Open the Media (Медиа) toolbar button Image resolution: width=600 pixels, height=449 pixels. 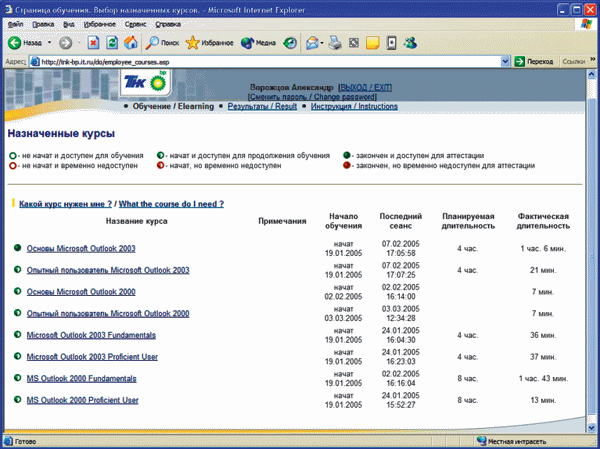258,43
